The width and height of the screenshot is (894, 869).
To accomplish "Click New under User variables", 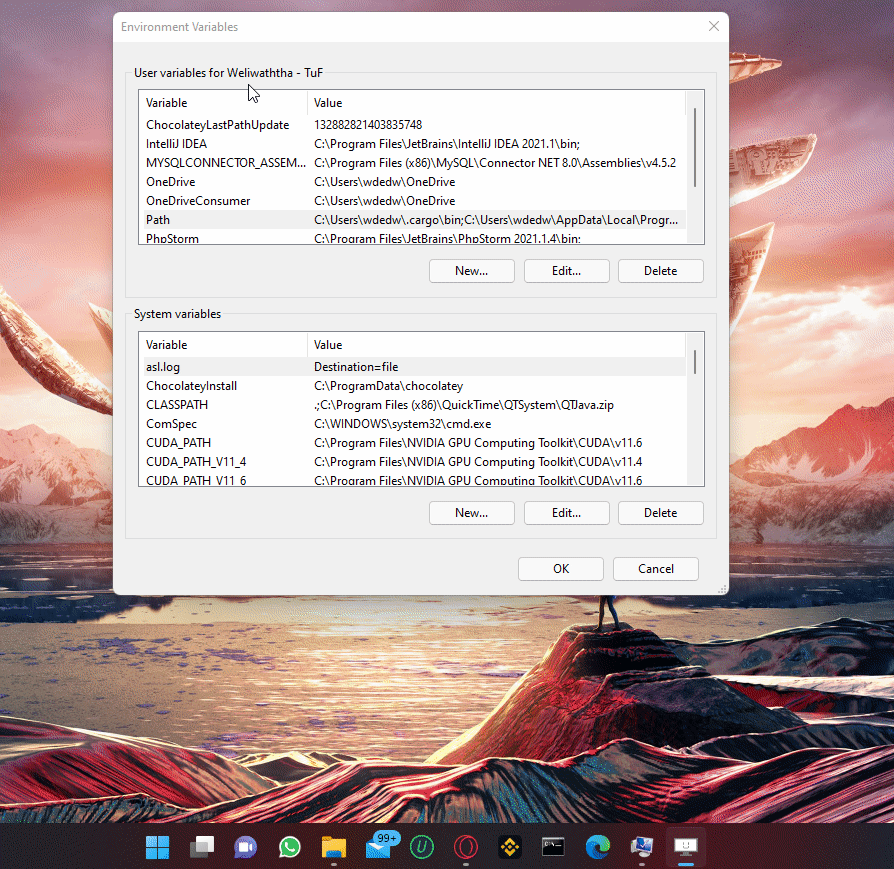I will pos(472,271).
